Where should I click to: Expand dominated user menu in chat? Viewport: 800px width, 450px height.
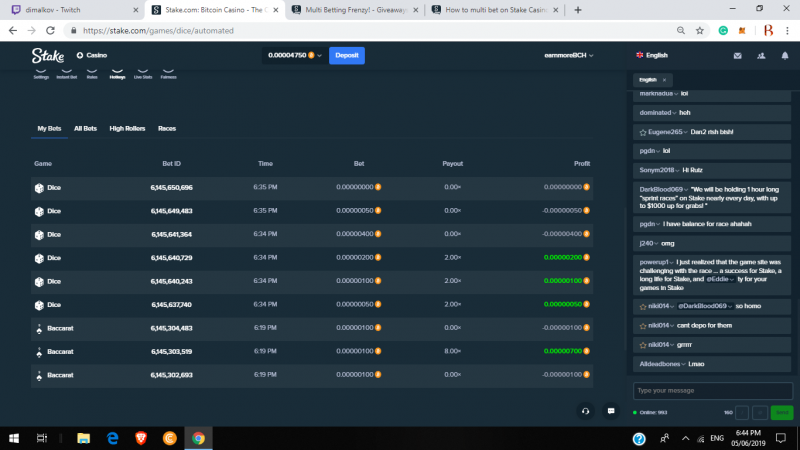tap(674, 113)
